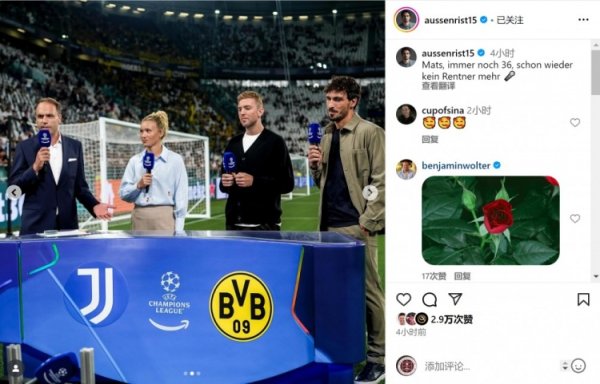Go to previous photo in carousel
The width and height of the screenshot is (600, 384).
click(x=14, y=192)
